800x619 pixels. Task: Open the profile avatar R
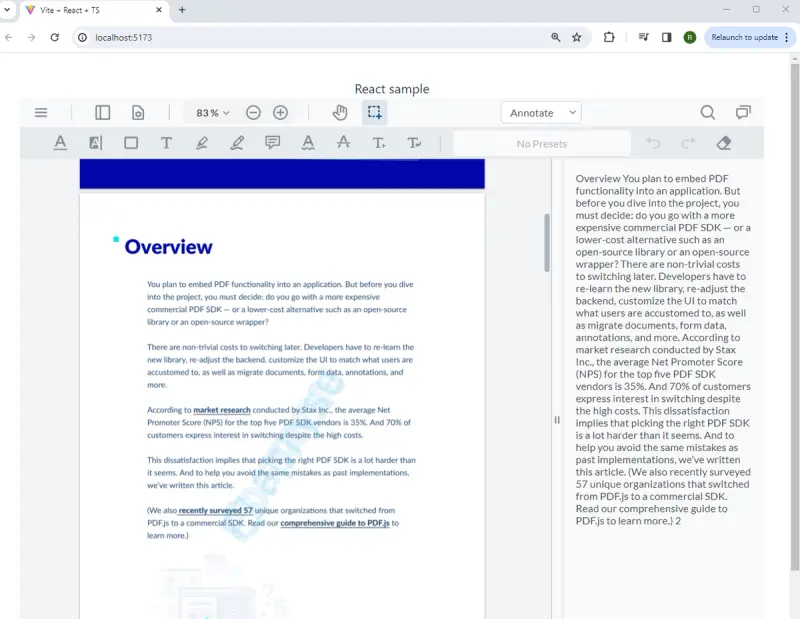690,37
